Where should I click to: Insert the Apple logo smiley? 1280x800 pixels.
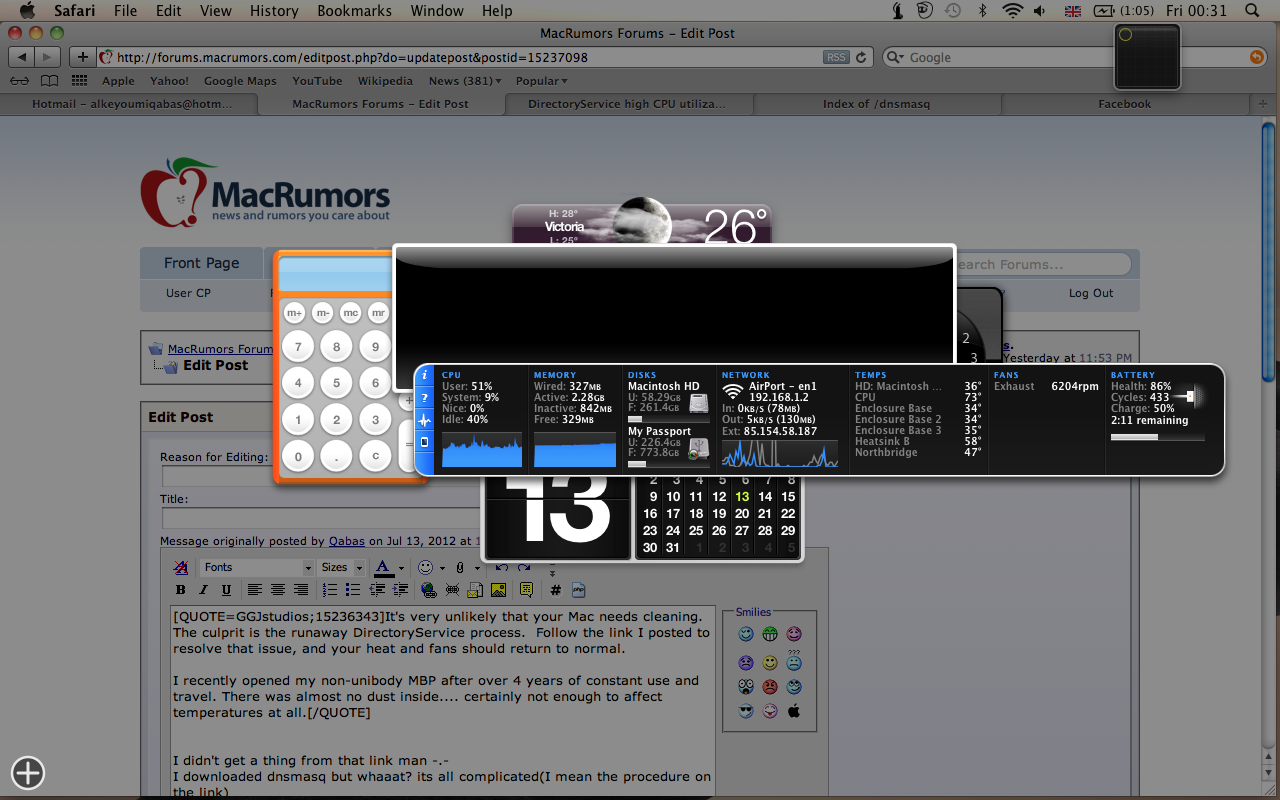pos(794,711)
